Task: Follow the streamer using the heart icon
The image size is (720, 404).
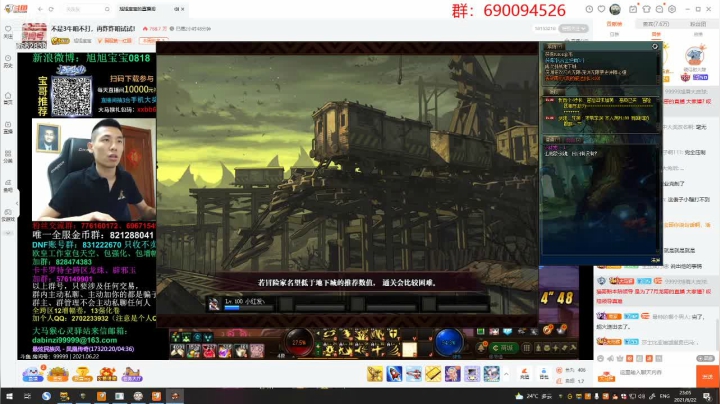Action: point(8,31)
